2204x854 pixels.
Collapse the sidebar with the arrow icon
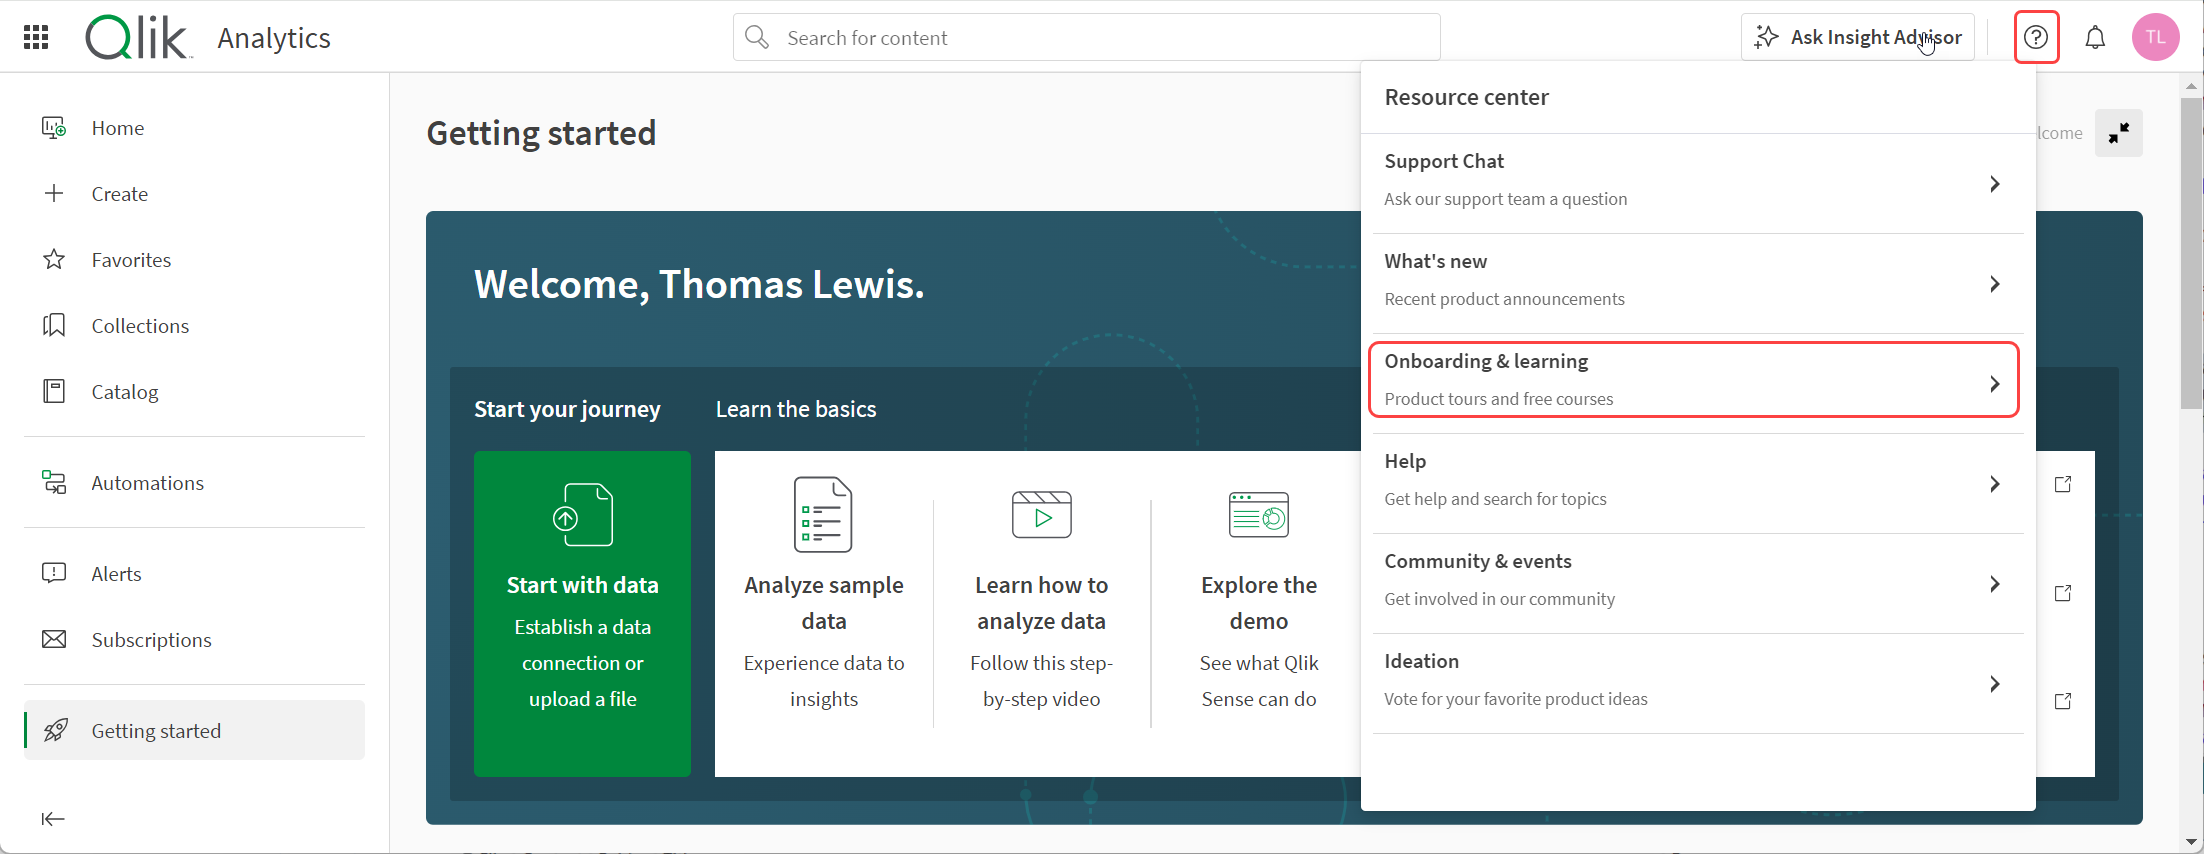pyautogui.click(x=53, y=819)
